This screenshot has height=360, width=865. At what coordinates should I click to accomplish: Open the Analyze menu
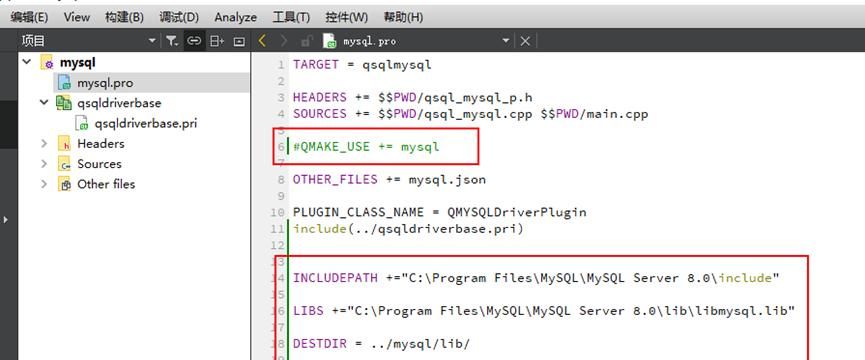tap(236, 17)
